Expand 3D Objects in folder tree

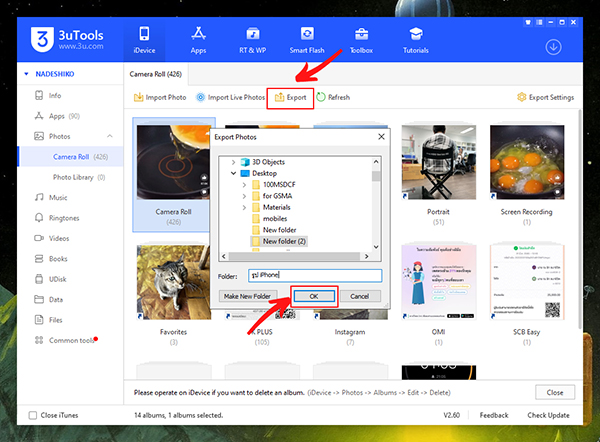(233, 162)
